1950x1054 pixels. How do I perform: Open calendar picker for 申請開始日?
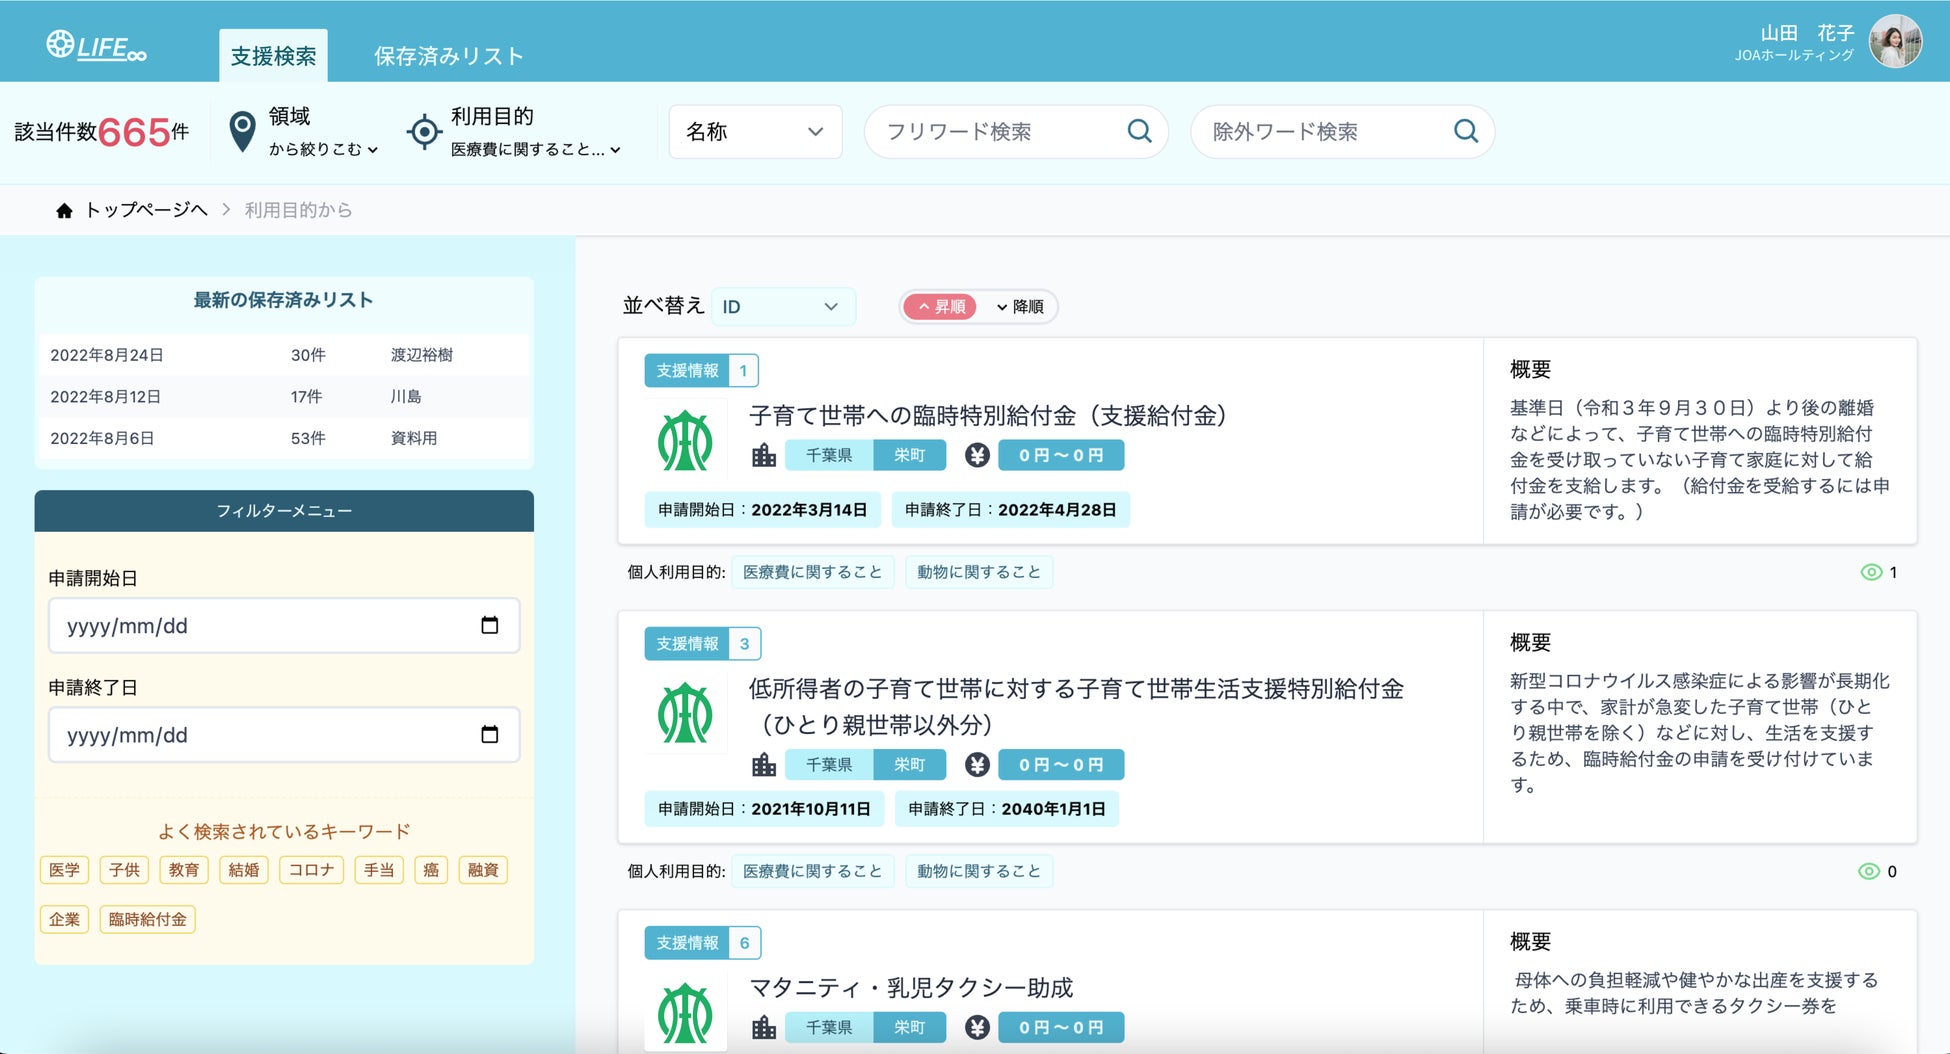pyautogui.click(x=489, y=625)
